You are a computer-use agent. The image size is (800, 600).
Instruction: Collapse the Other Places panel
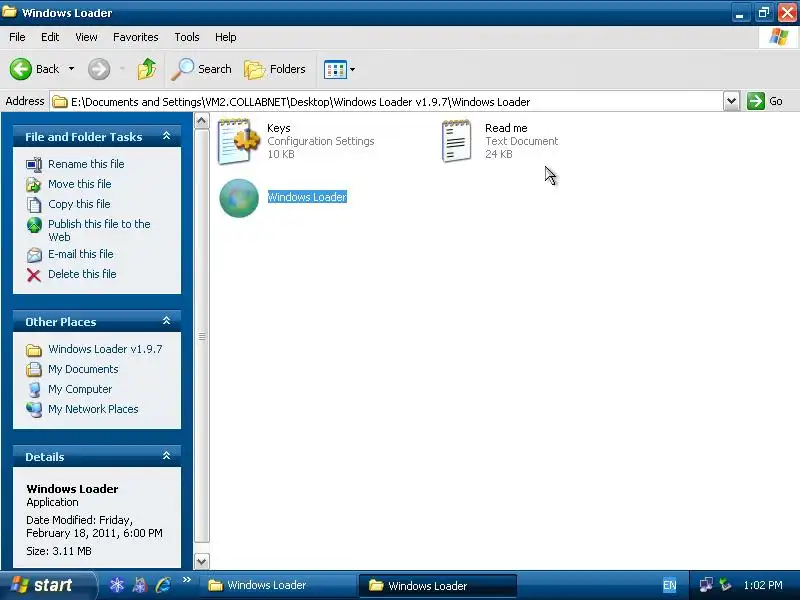[x=166, y=321]
